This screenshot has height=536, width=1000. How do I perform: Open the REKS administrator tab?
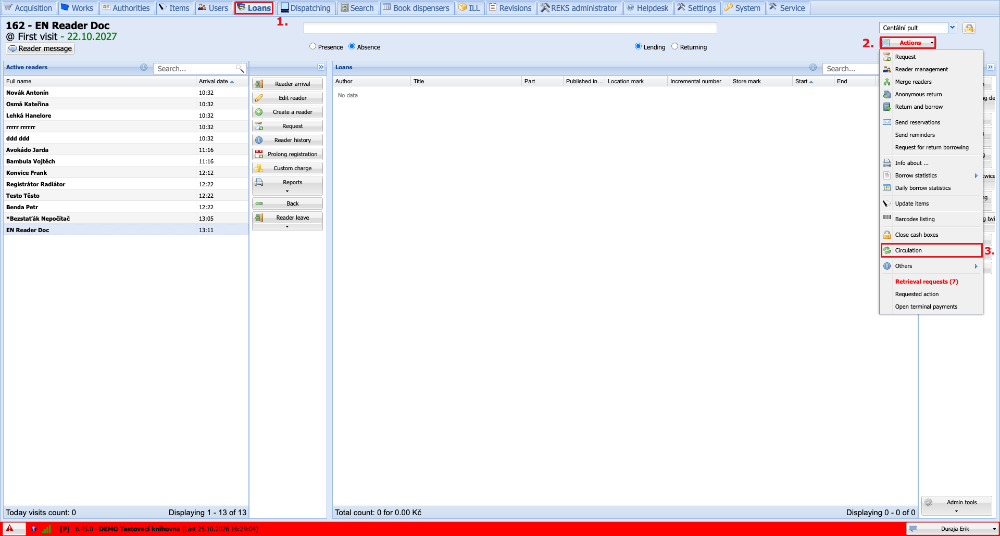tap(578, 8)
